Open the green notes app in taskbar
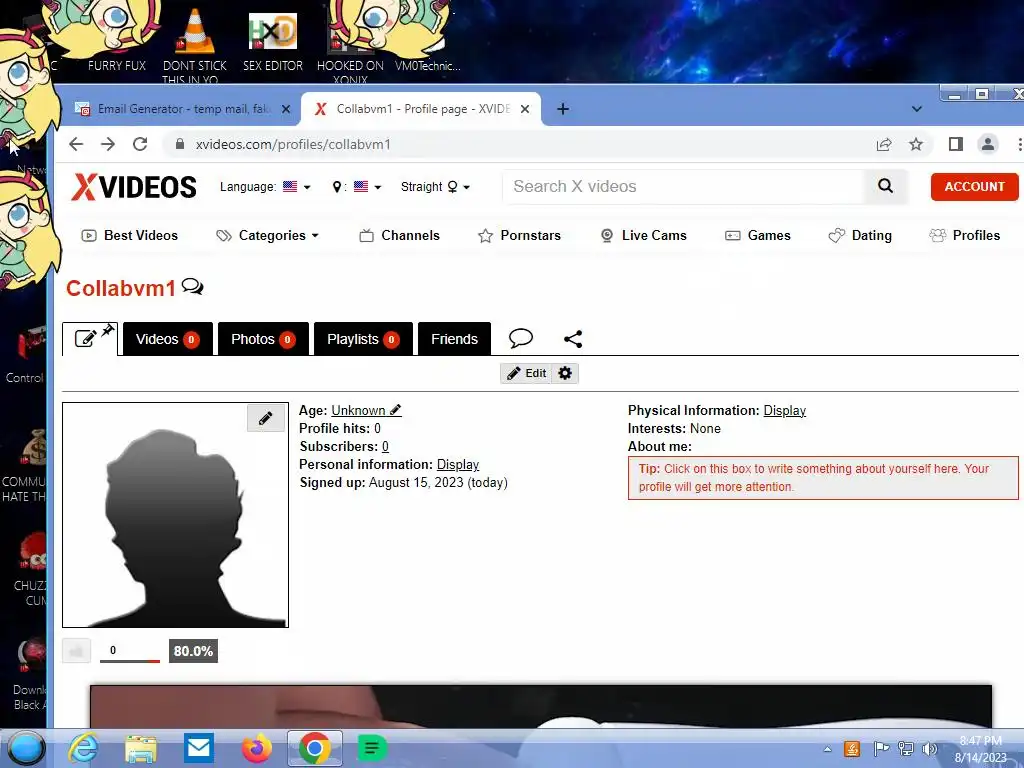 (x=372, y=748)
